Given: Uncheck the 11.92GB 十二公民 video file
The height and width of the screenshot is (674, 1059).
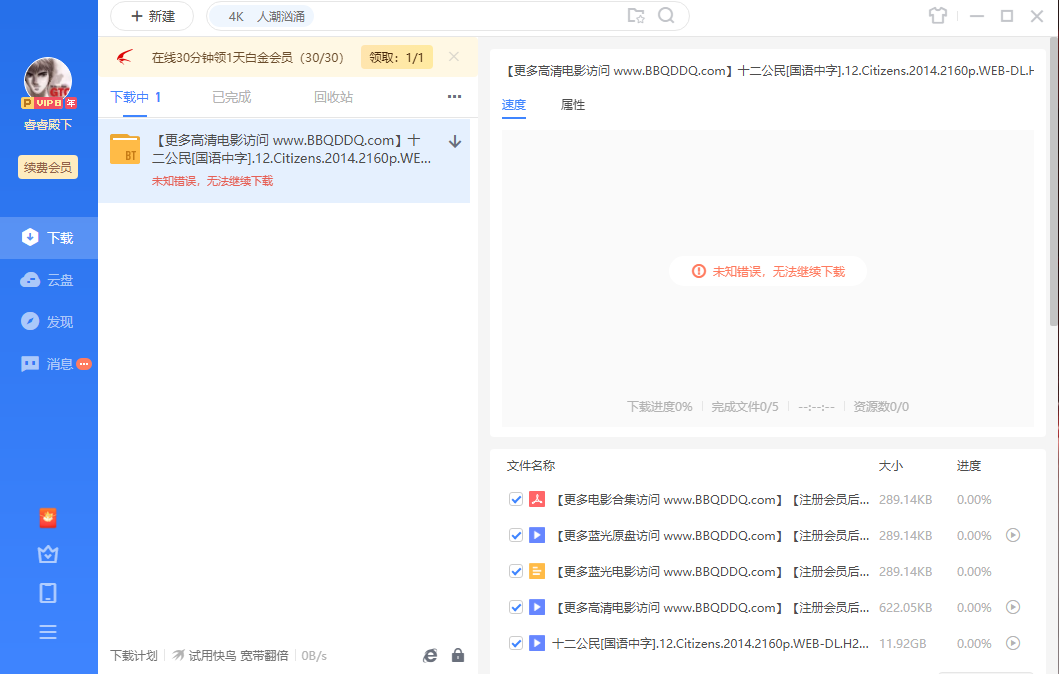Looking at the screenshot, I should [516, 643].
